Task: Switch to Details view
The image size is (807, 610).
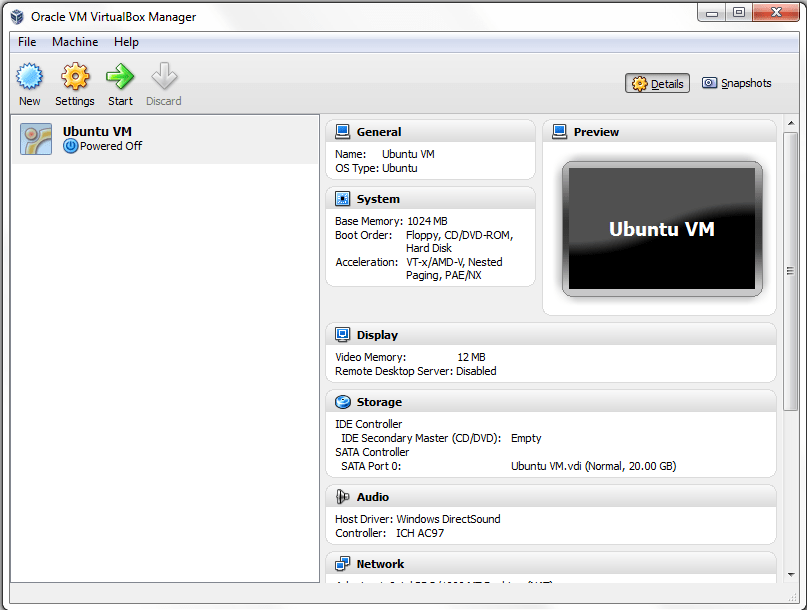Action: click(657, 83)
